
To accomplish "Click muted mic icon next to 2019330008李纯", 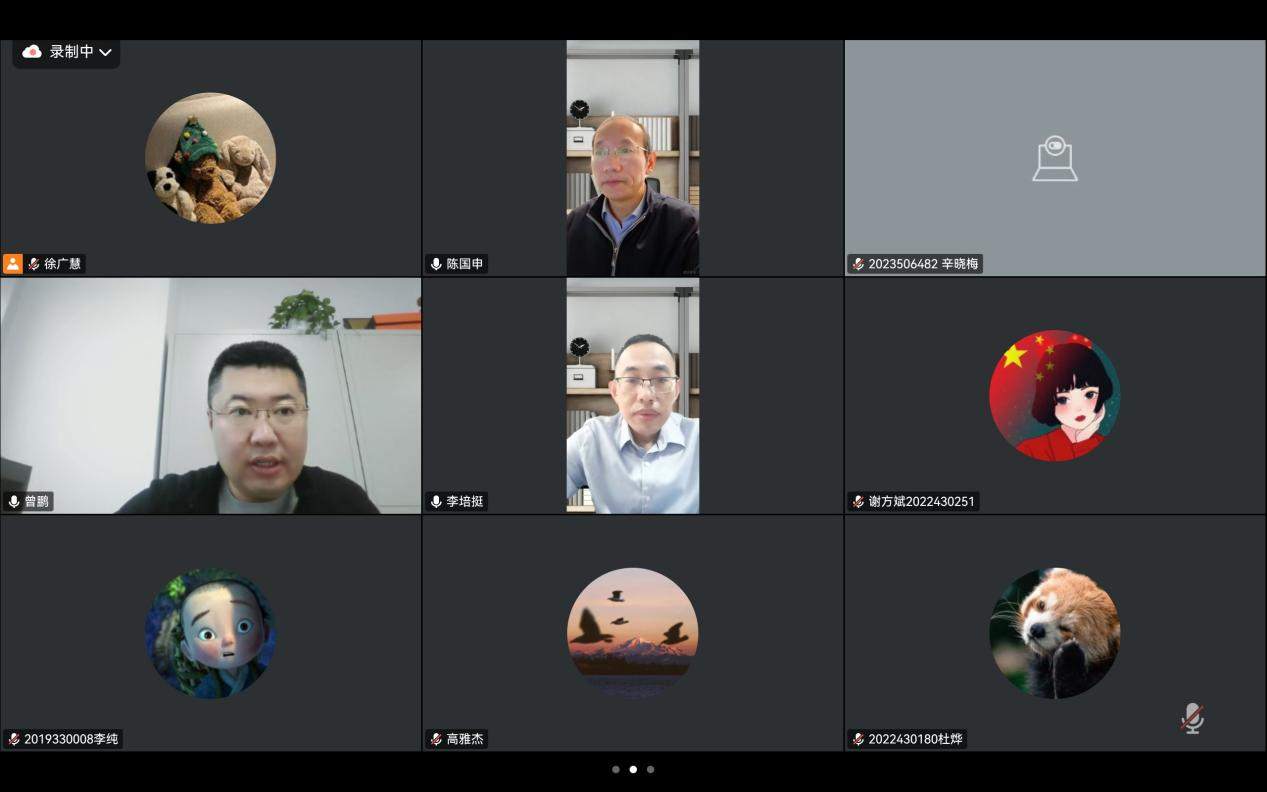I will pyautogui.click(x=14, y=740).
